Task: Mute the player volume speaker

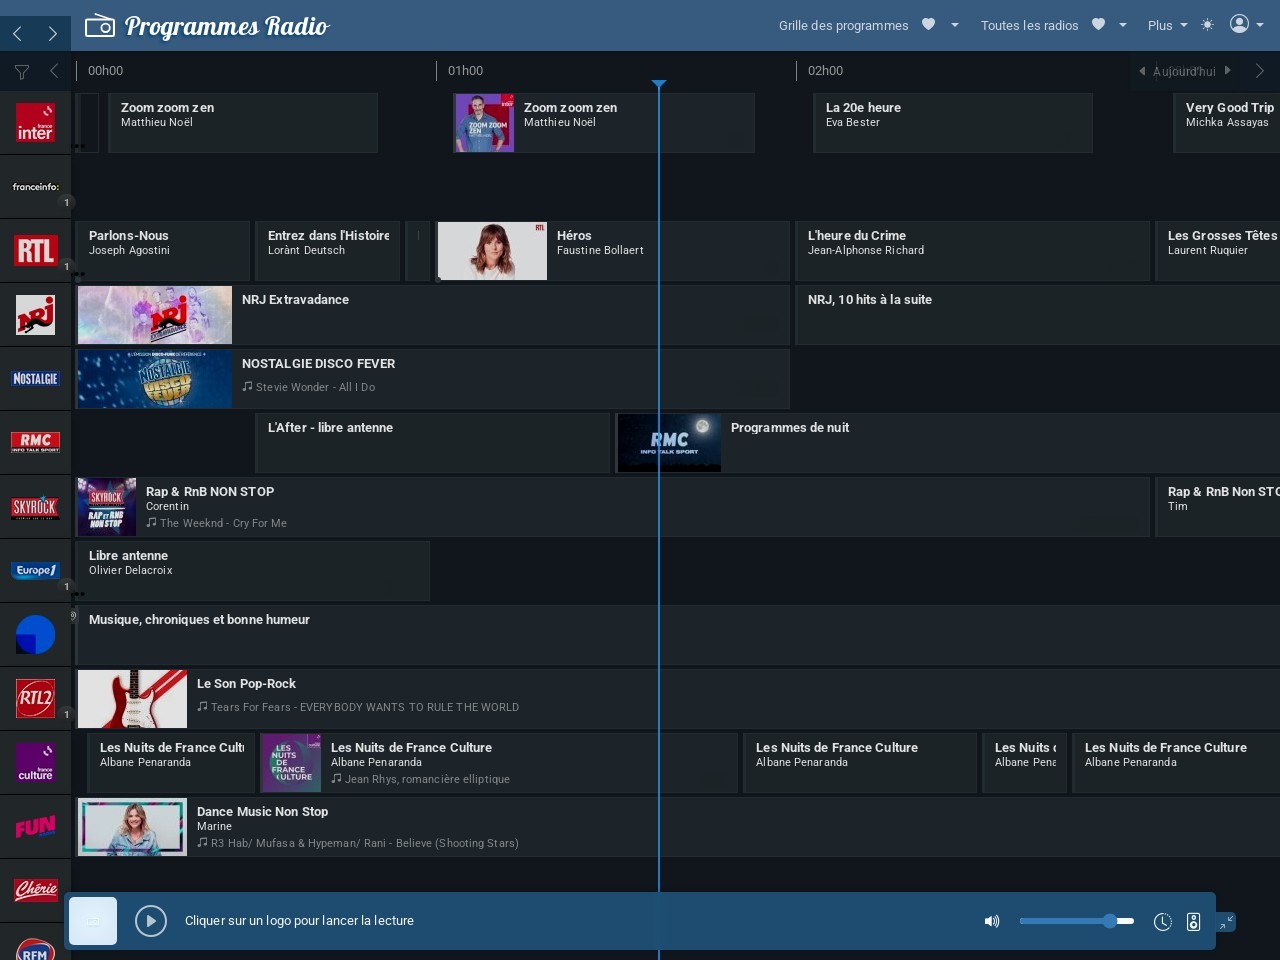Action: [992, 921]
